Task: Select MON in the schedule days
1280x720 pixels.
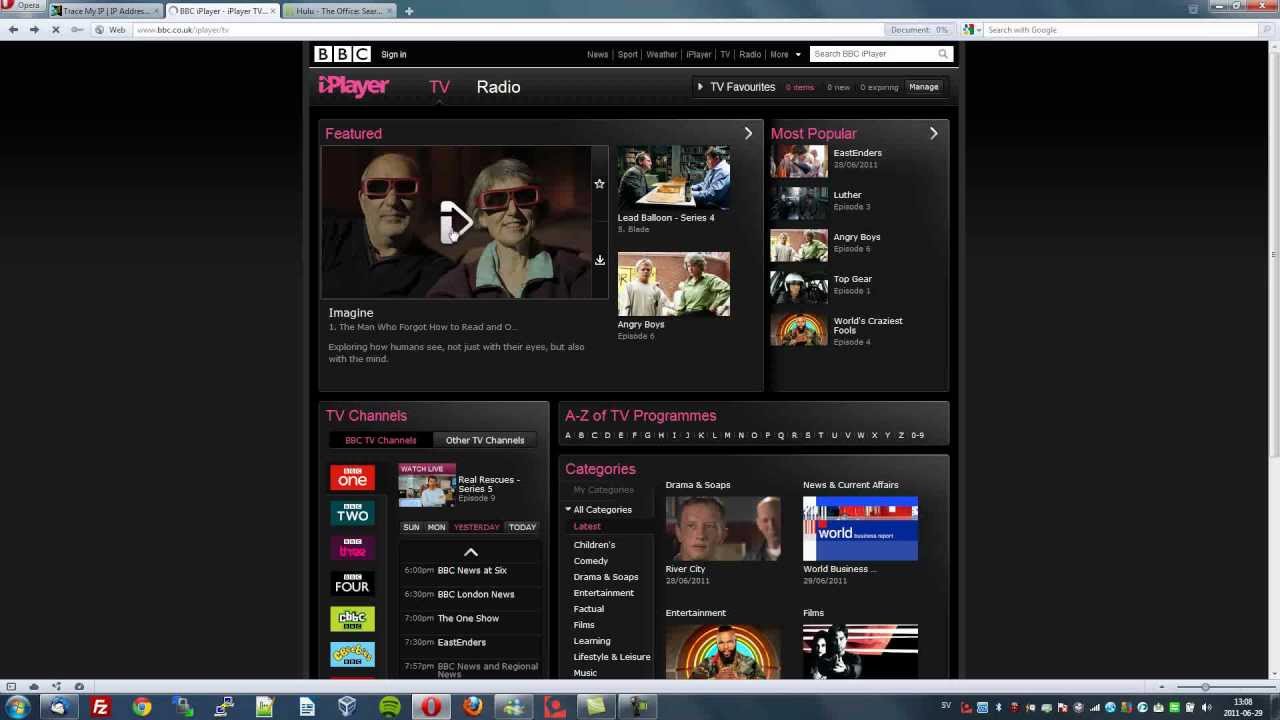Action: click(x=436, y=527)
